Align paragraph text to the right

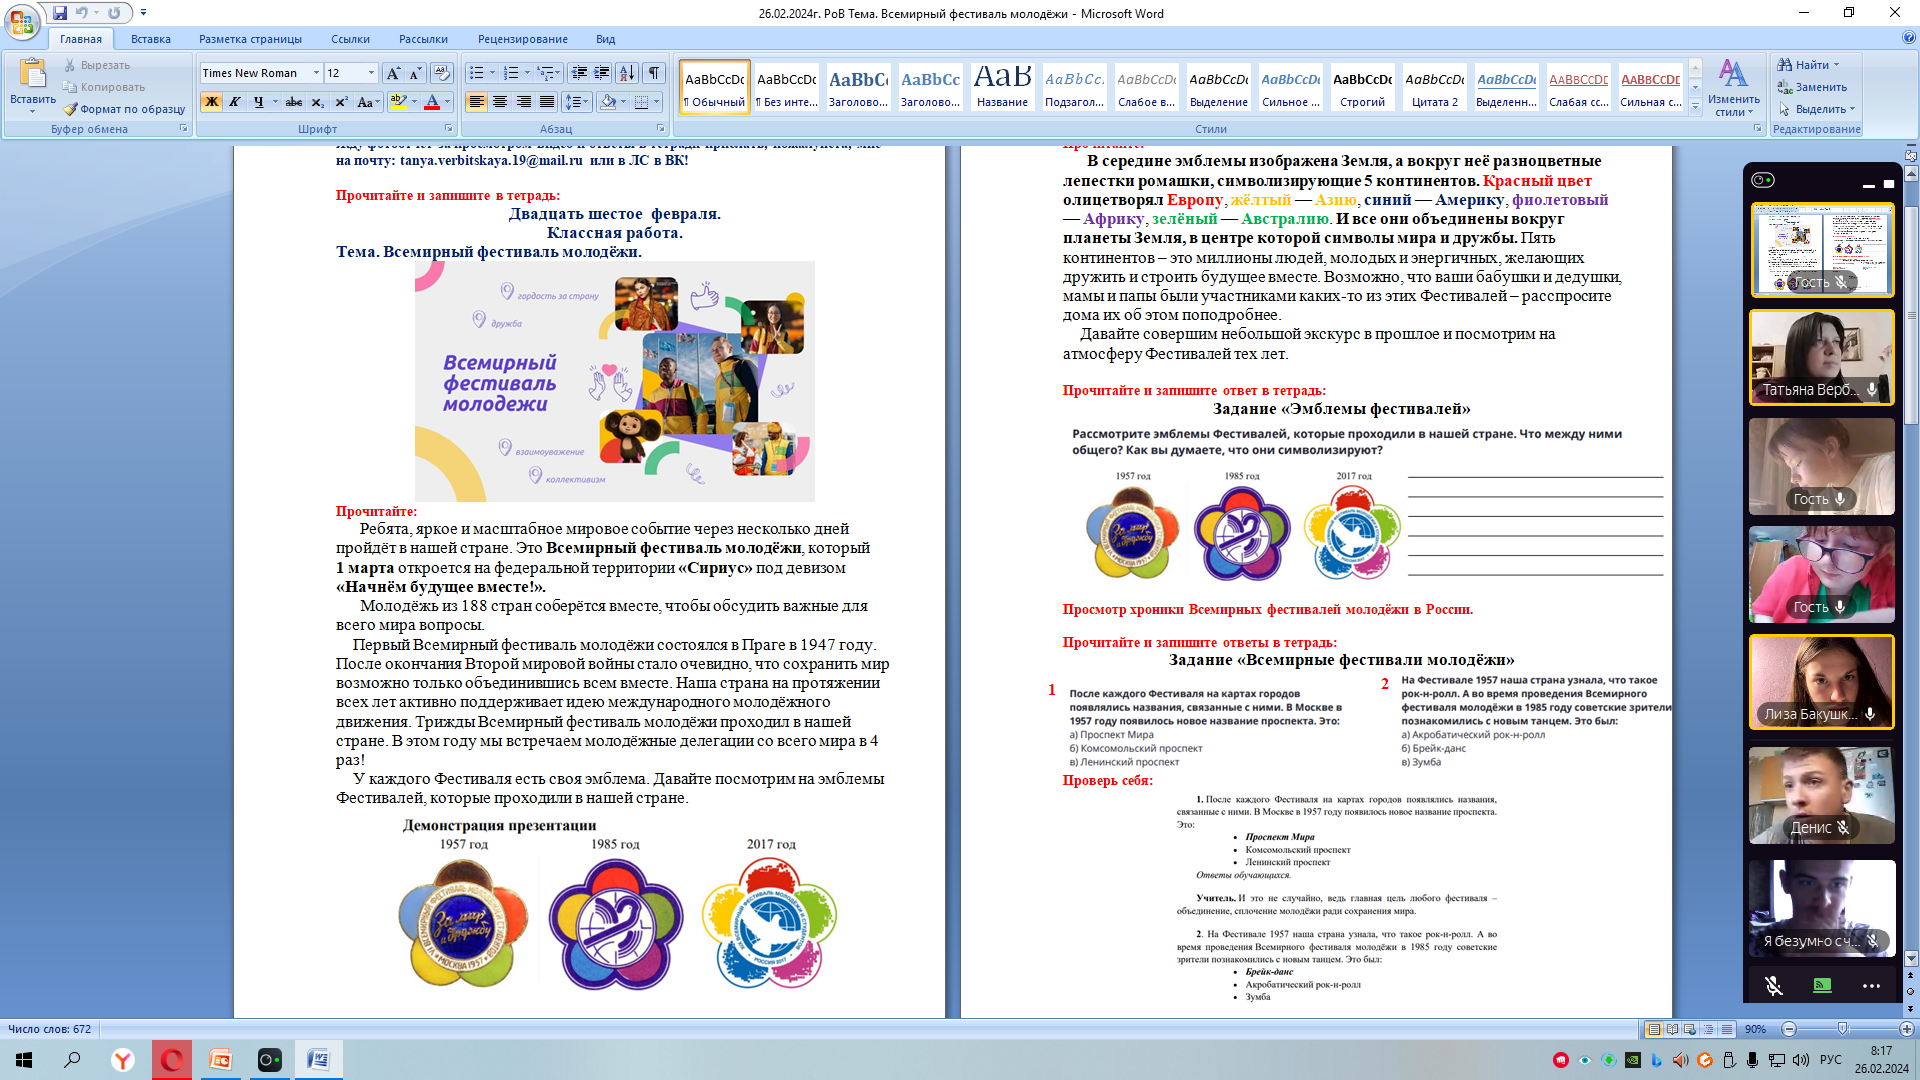[523, 102]
